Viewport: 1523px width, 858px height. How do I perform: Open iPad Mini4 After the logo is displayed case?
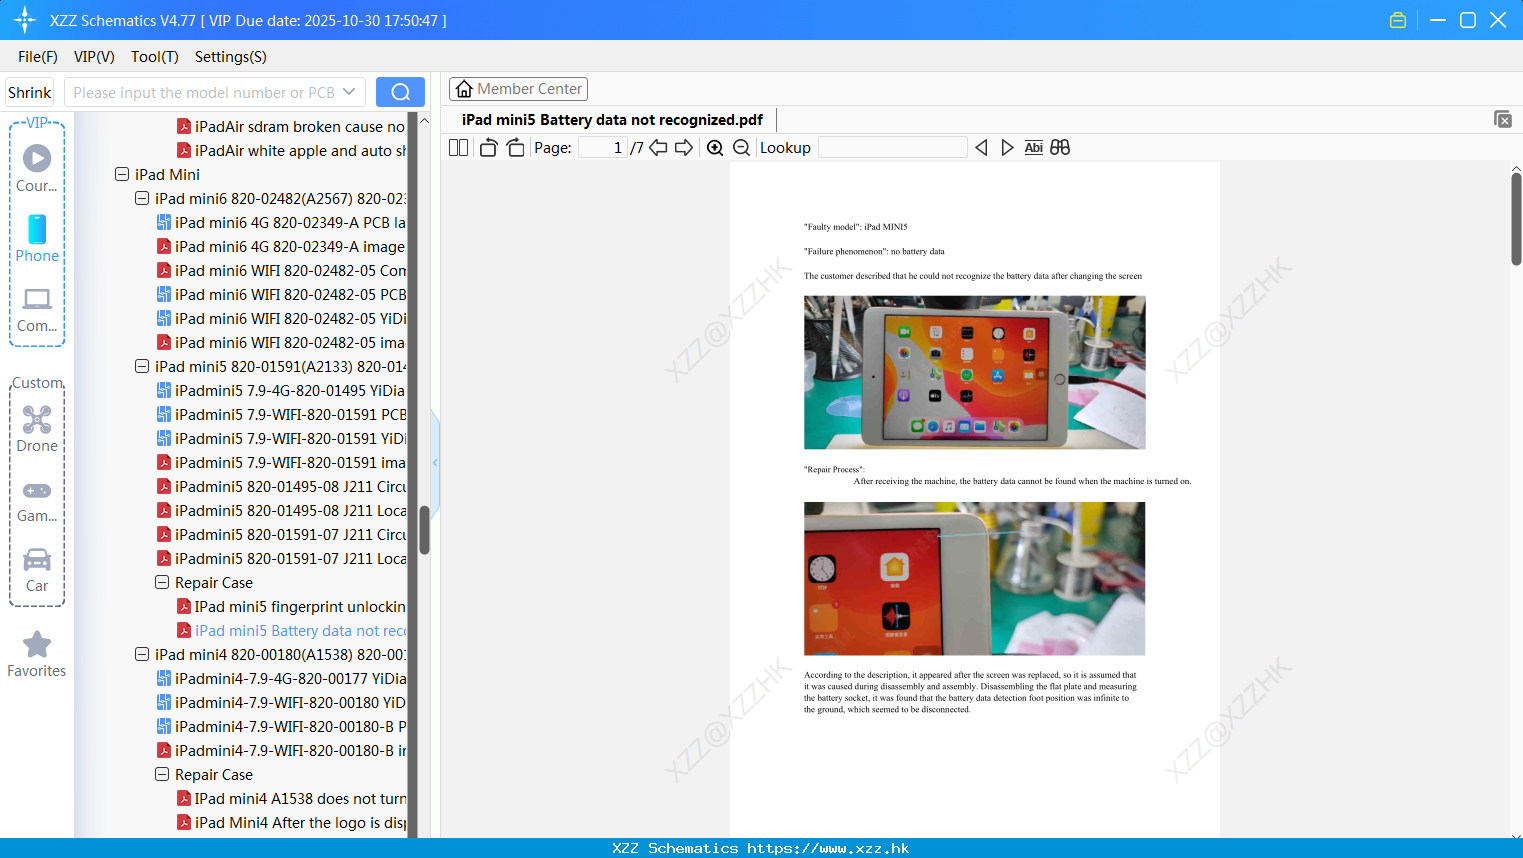click(291, 822)
